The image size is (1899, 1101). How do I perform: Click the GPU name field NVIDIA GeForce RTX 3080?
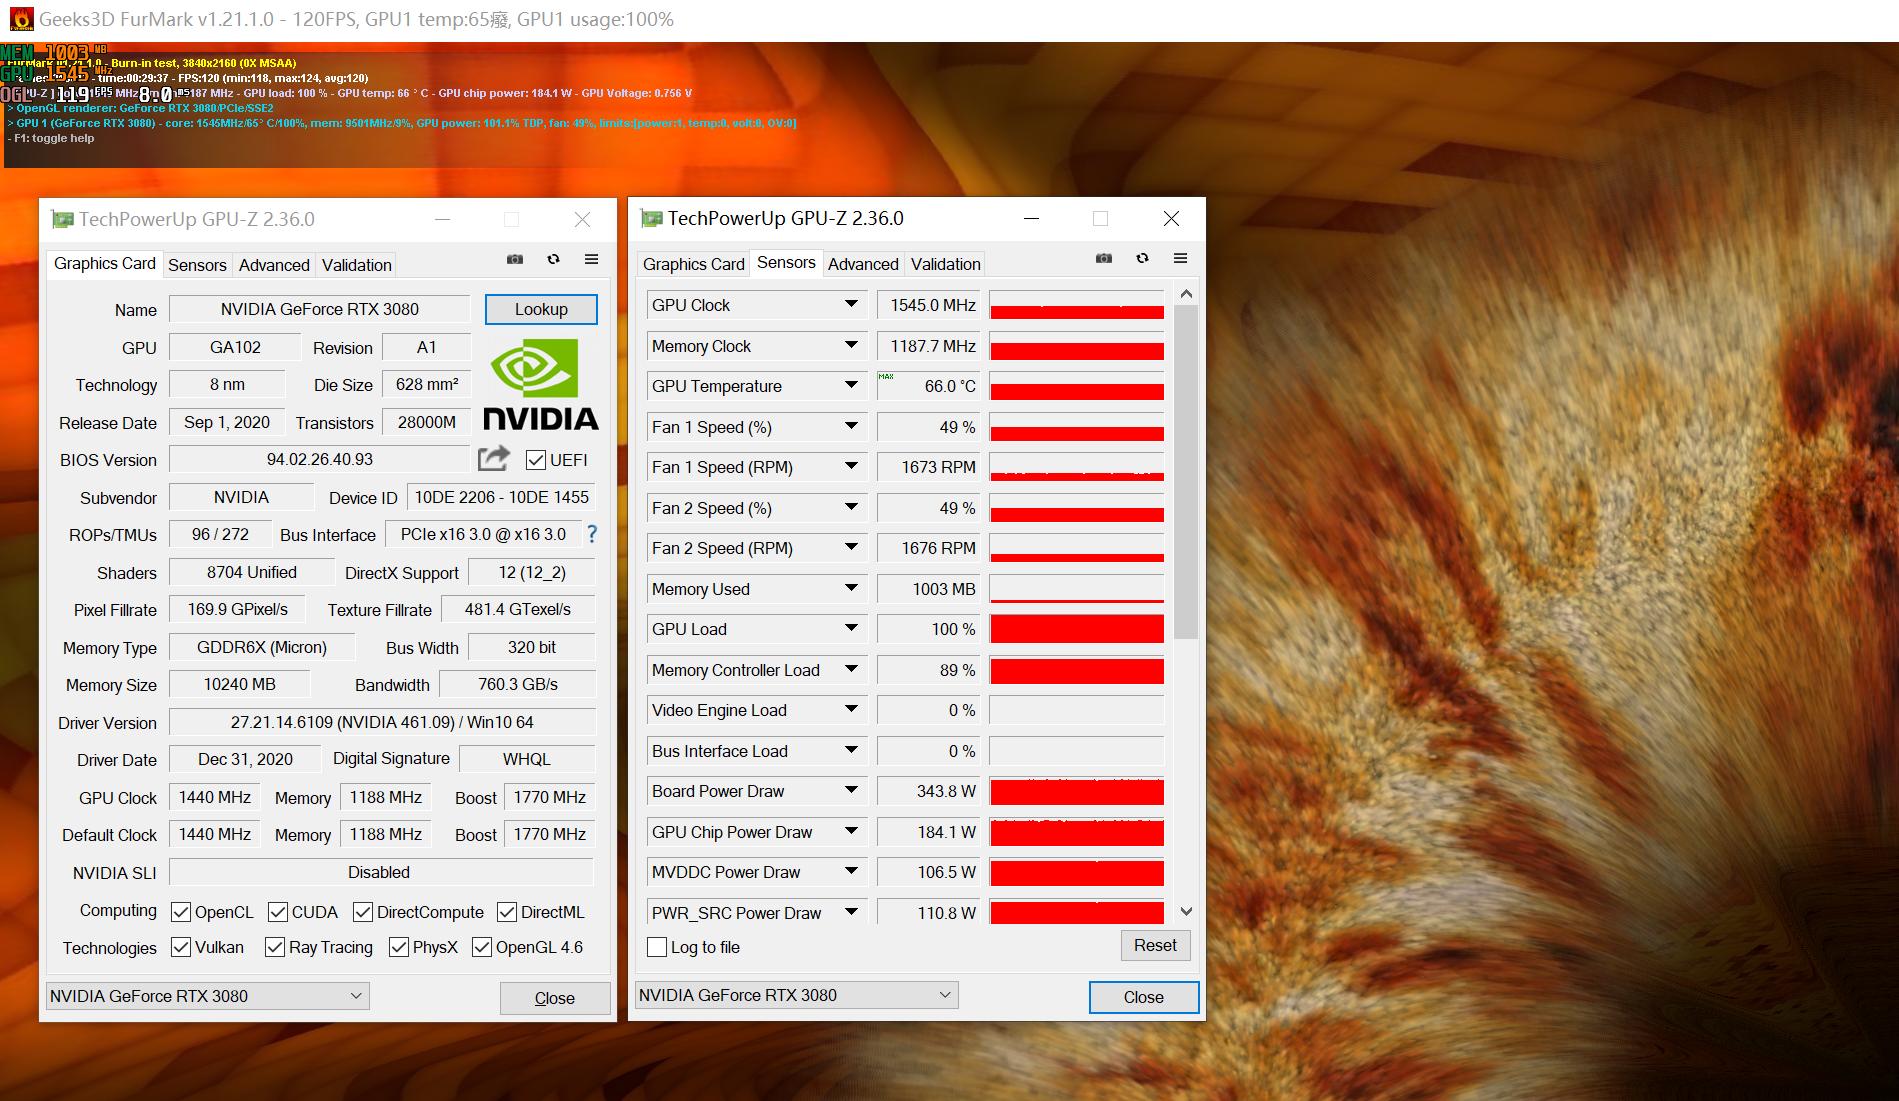click(320, 309)
